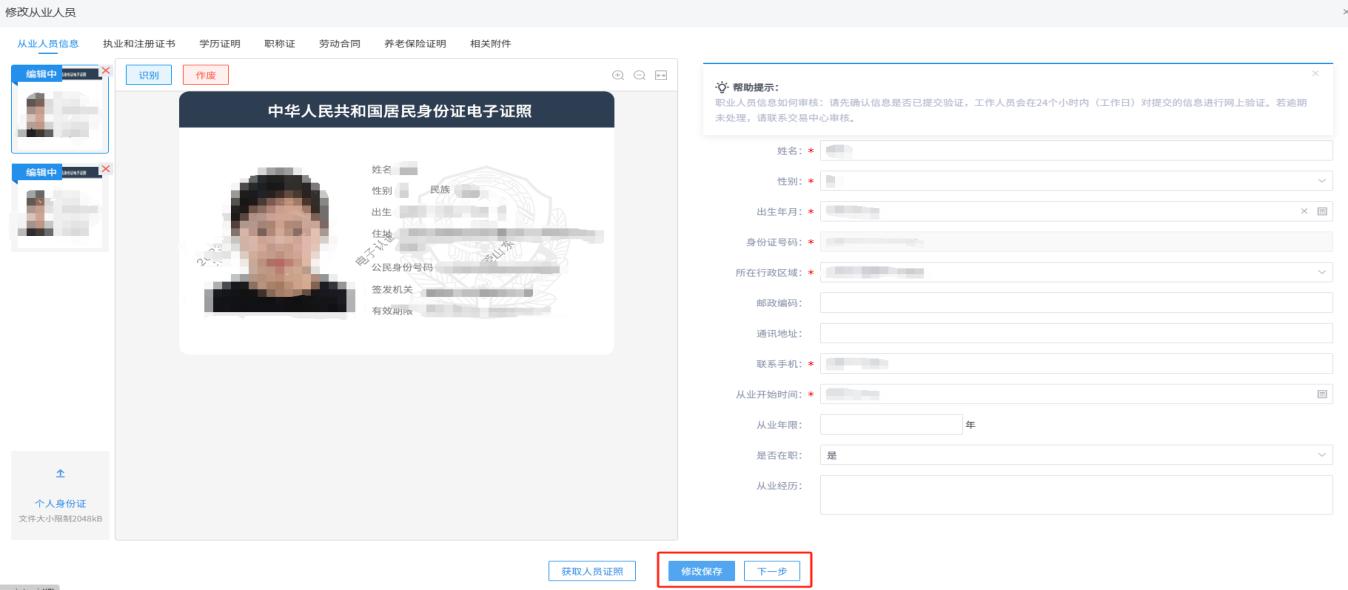
Task: Click the 通讯地址 input field
Action: click(1076, 333)
